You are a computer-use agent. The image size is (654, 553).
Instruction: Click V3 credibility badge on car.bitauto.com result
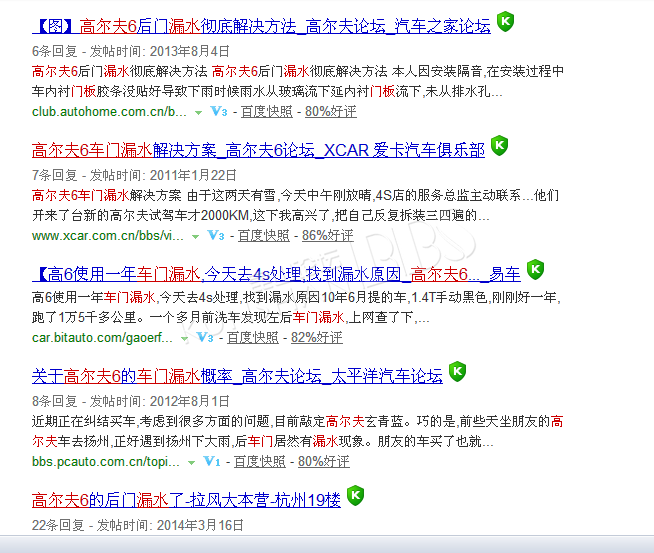tap(205, 337)
